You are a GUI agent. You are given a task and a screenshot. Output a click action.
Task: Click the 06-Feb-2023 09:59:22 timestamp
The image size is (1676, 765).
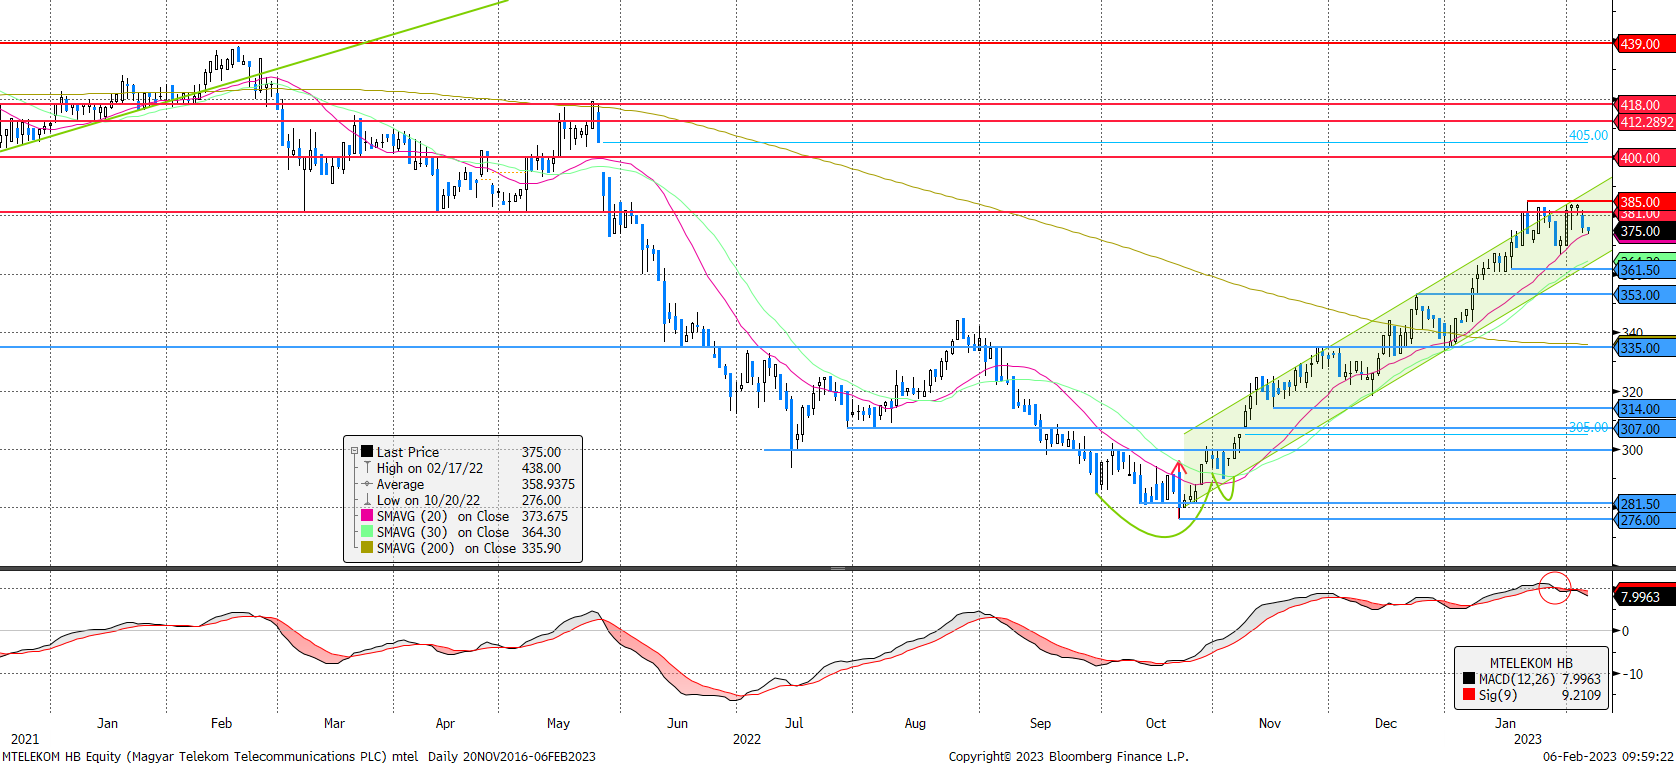(x=1608, y=756)
